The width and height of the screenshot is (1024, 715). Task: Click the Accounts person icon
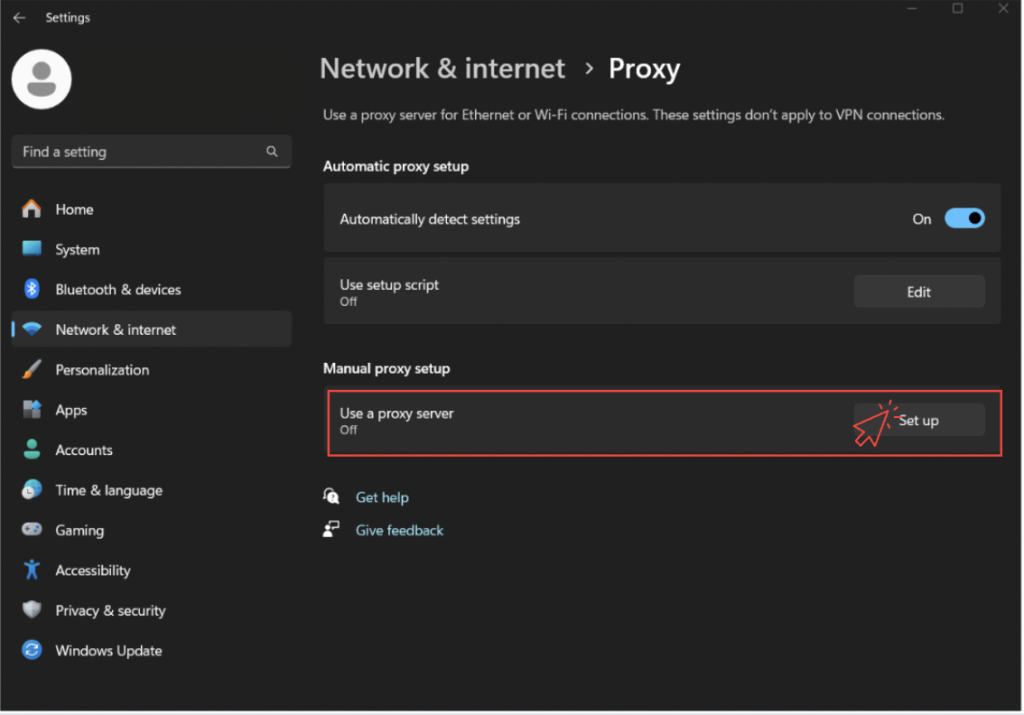click(x=32, y=450)
